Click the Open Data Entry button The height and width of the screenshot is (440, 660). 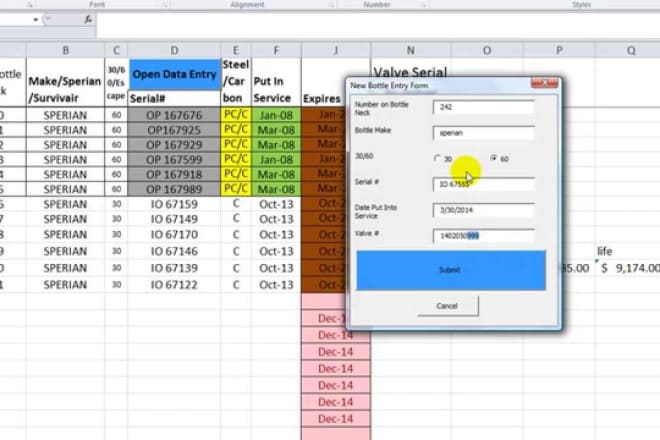pyautogui.click(x=174, y=75)
